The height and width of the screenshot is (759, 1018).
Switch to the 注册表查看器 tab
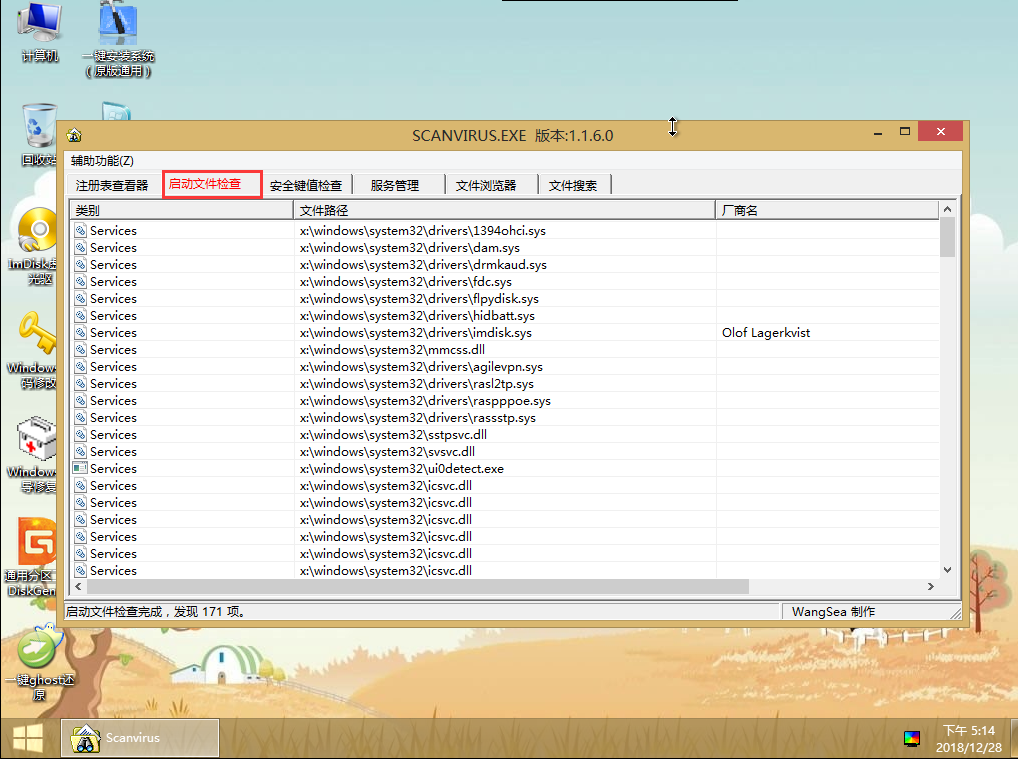click(112, 185)
